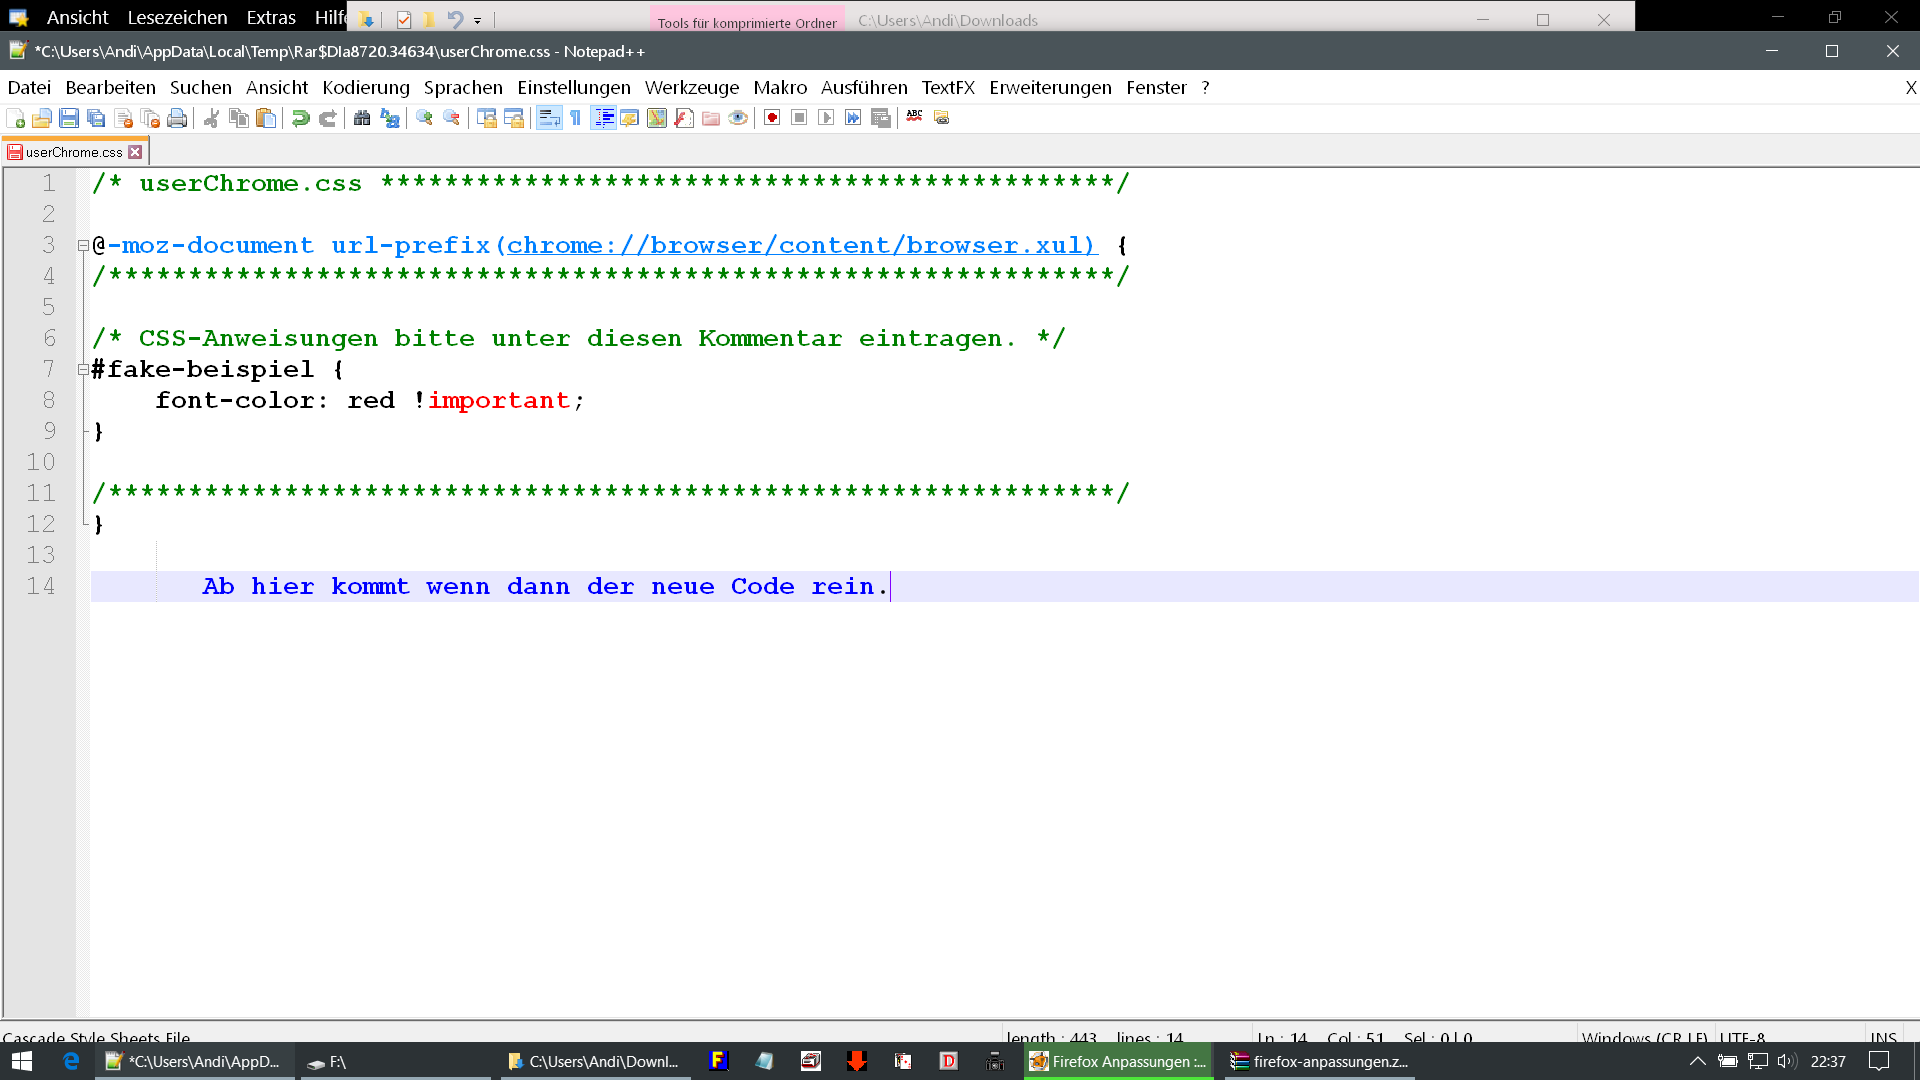Toggle show all characters pilcrow button
Image resolution: width=1920 pixels, height=1080 pixels.
pyautogui.click(x=576, y=118)
